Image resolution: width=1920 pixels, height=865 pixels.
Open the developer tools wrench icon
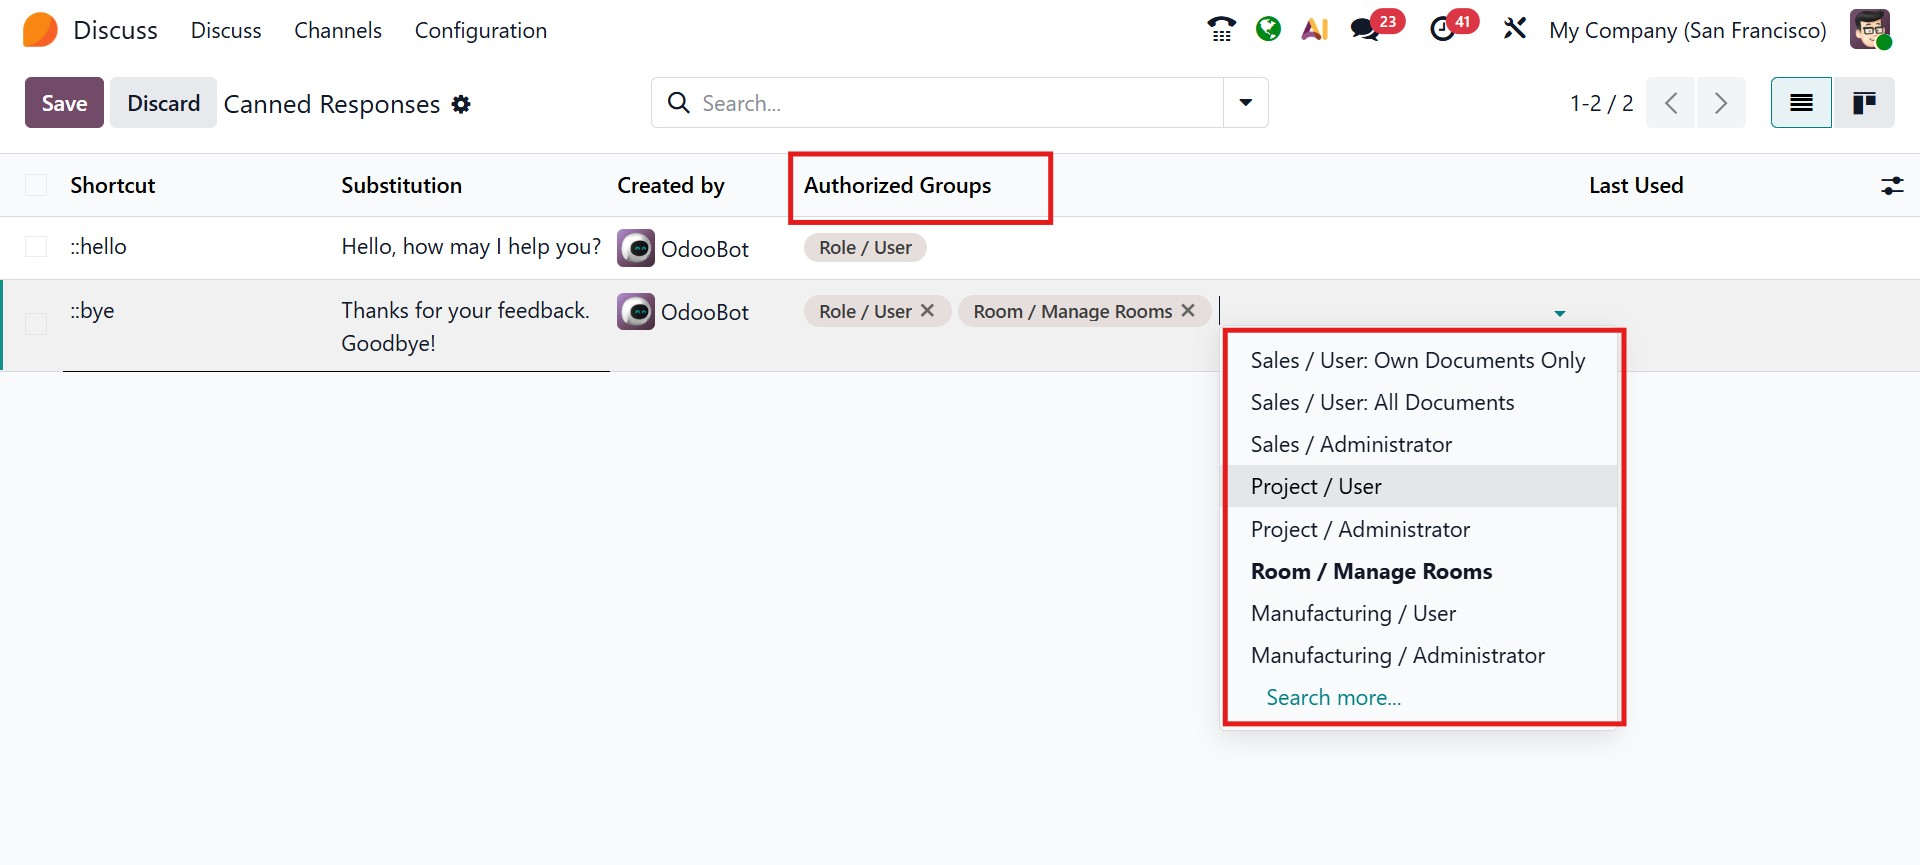tap(1515, 29)
